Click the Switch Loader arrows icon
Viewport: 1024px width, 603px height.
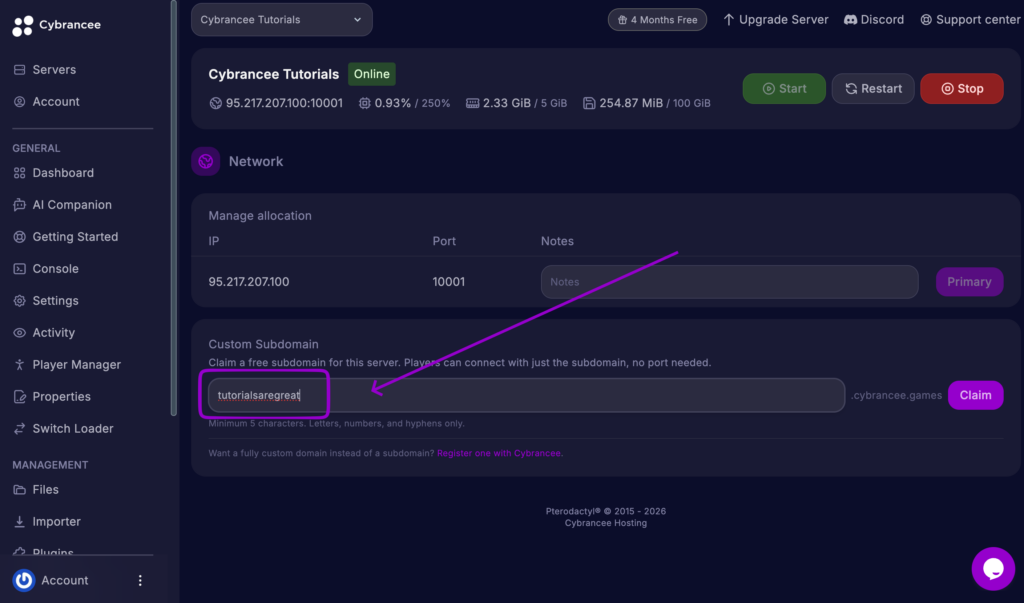20,429
